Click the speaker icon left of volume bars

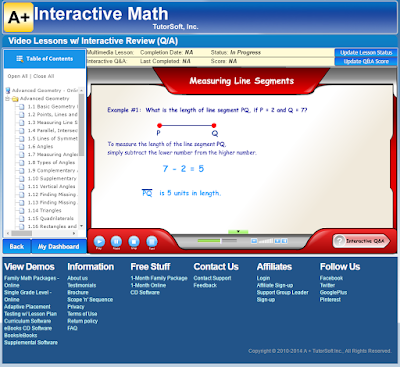click(x=254, y=241)
